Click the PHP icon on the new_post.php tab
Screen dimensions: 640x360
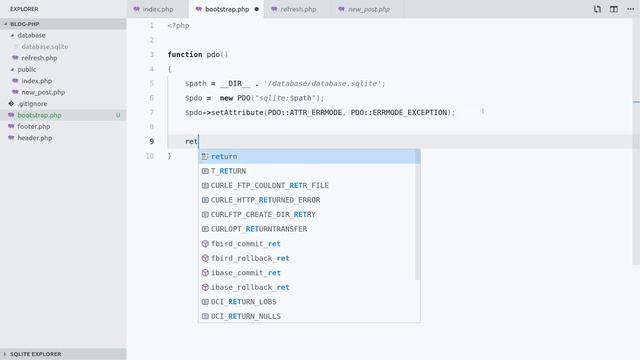(x=341, y=9)
